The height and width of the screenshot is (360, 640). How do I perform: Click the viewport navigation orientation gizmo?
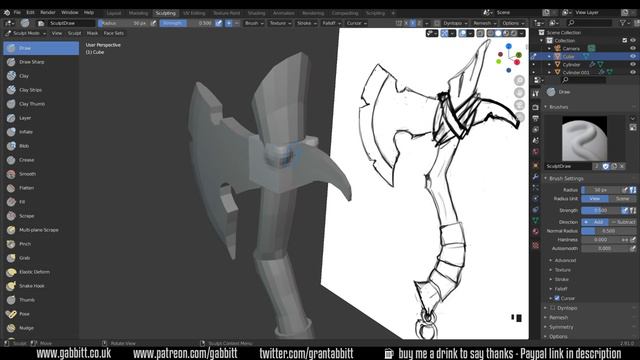click(509, 58)
